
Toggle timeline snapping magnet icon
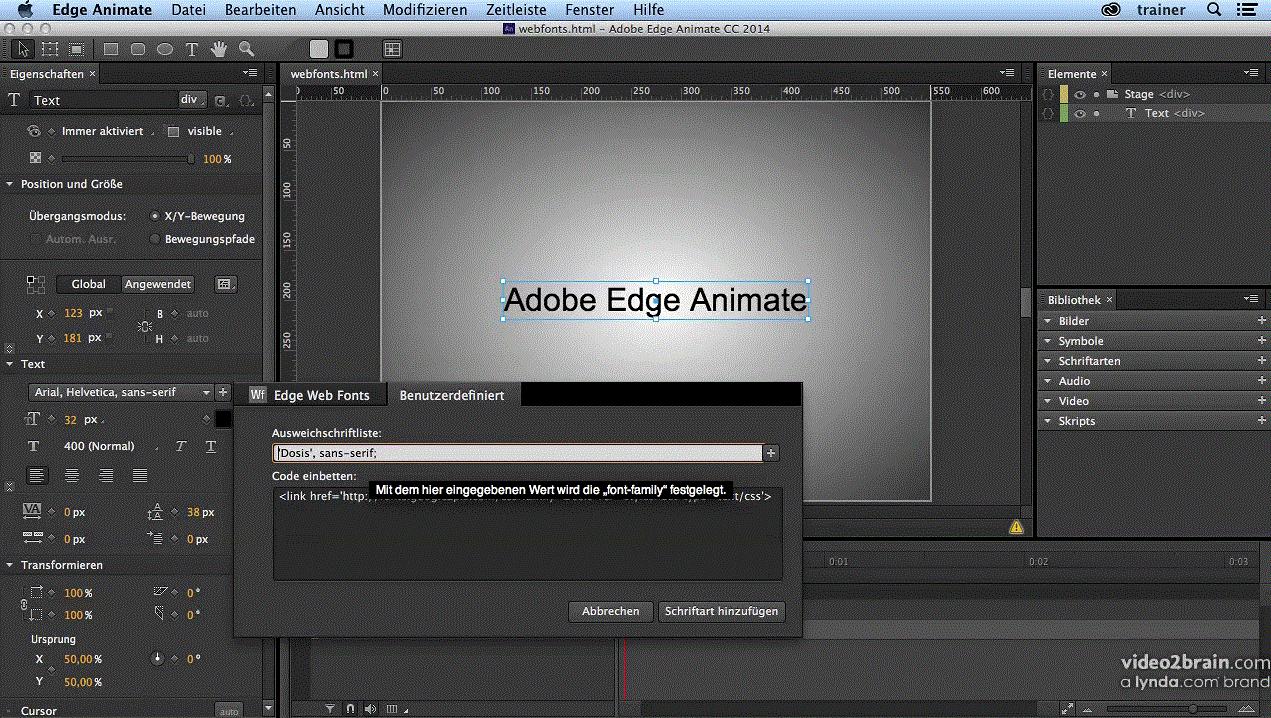[x=350, y=709]
